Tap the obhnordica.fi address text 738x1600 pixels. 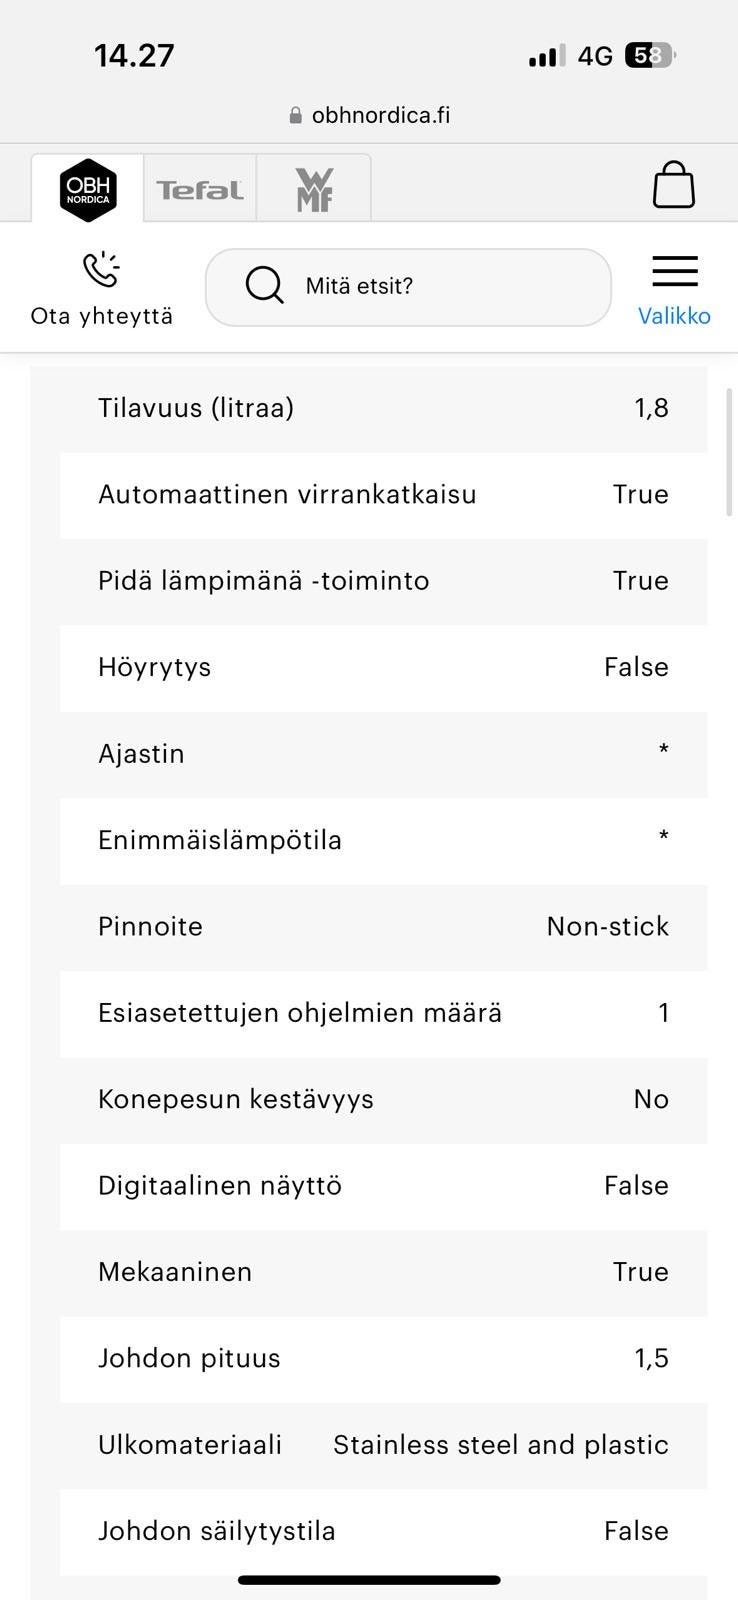pyautogui.click(x=381, y=115)
